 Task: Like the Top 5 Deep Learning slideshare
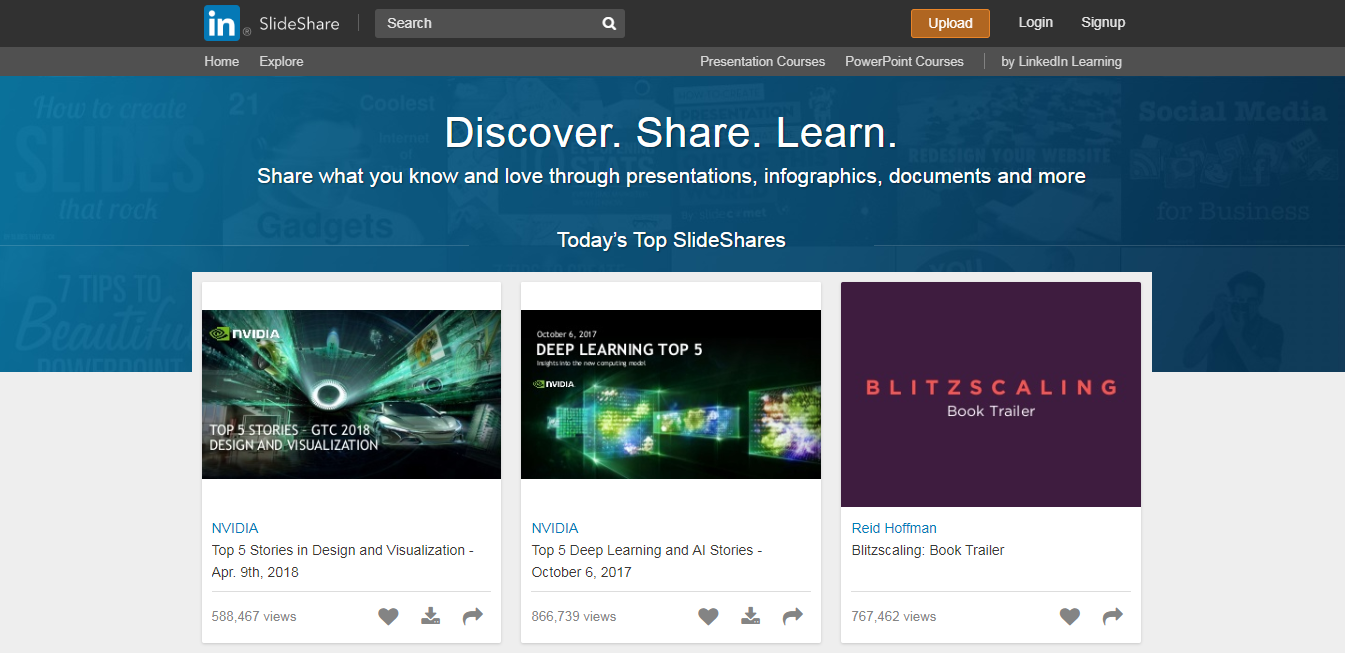[708, 617]
